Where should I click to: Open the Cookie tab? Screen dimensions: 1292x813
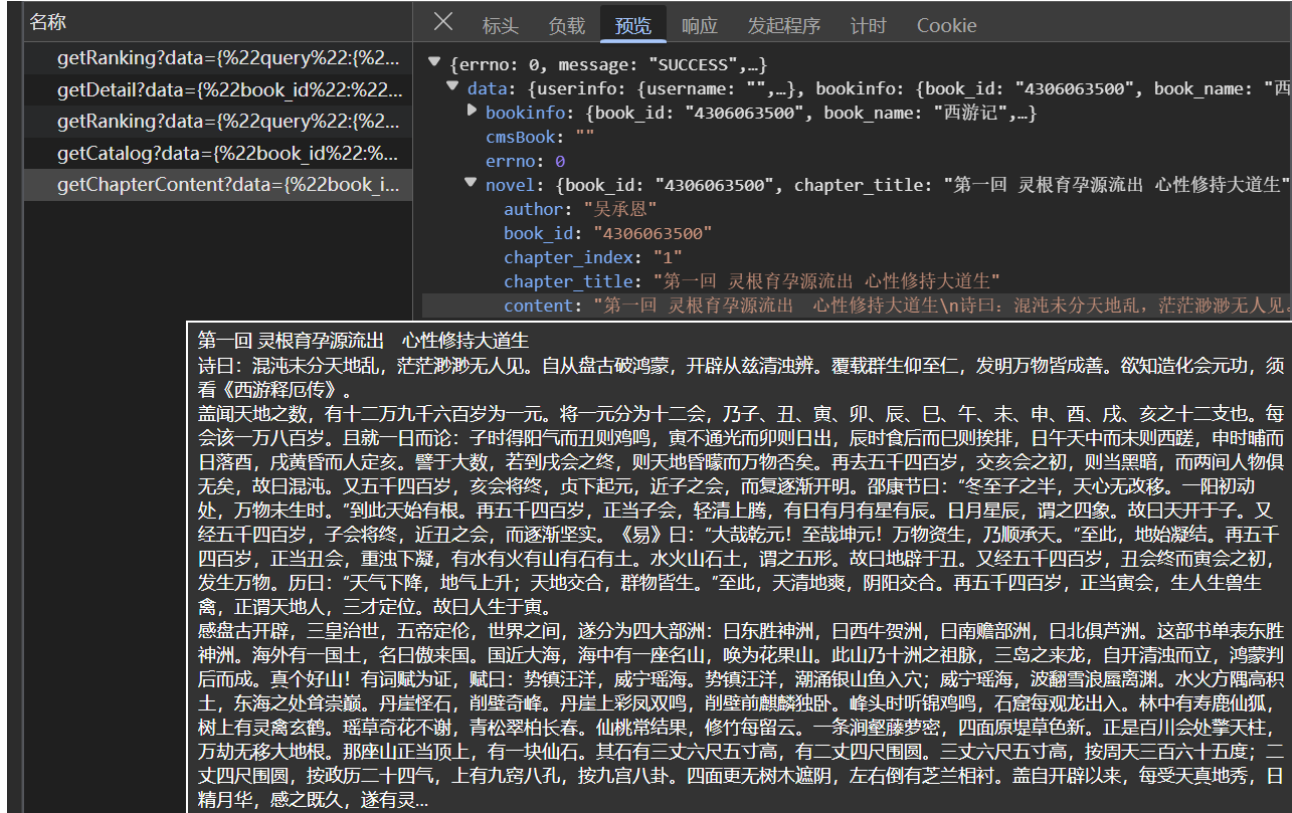(946, 26)
